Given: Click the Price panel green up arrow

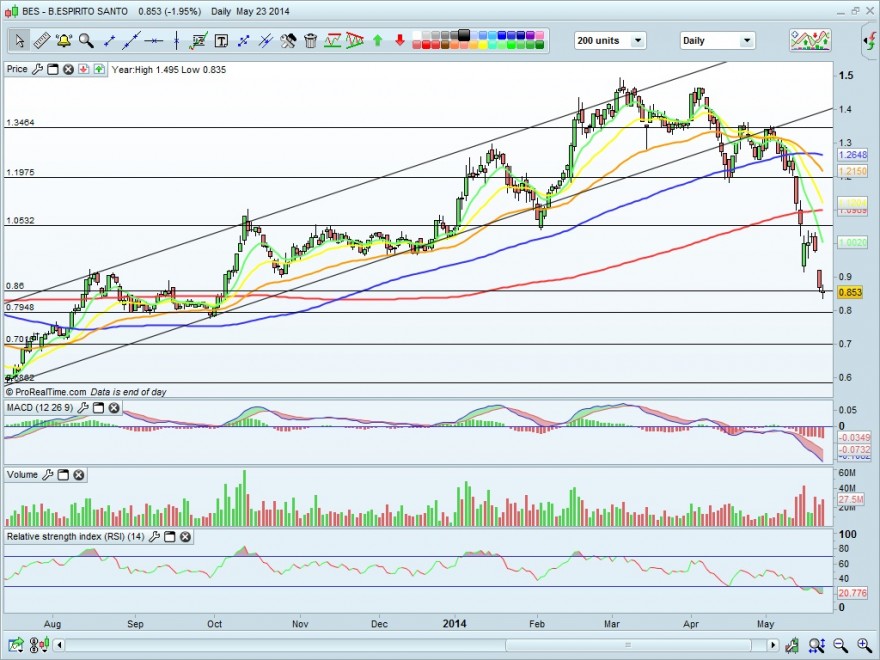Looking at the screenshot, I should [99, 69].
